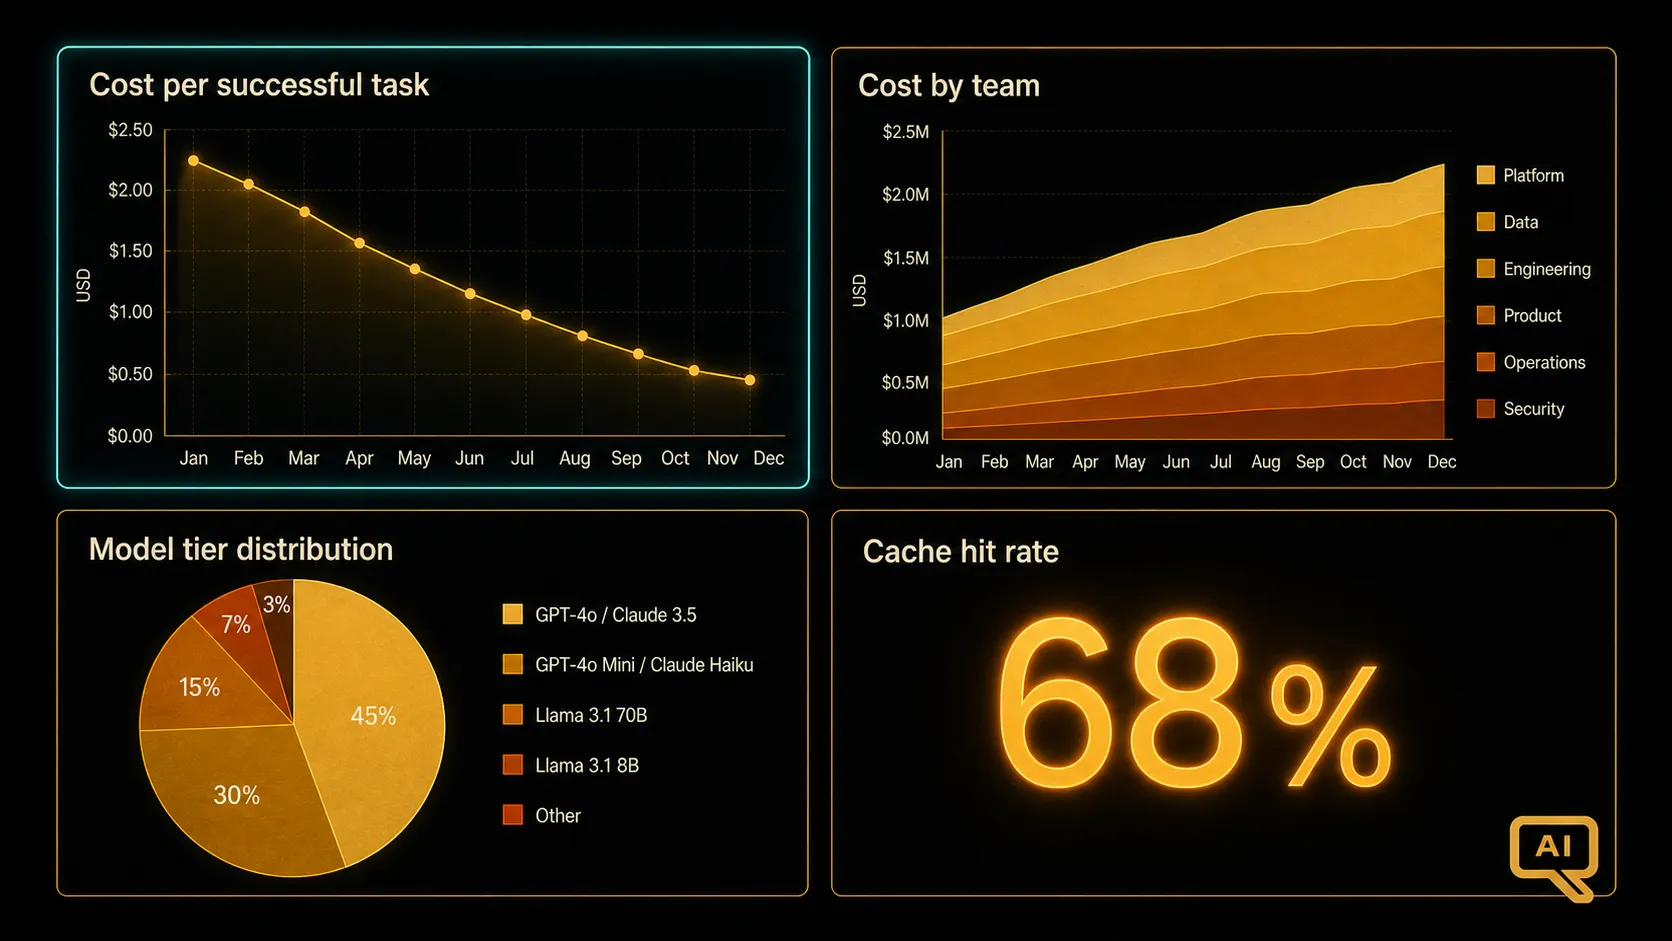Click the 'Engineering' legend label
Image resolution: width=1672 pixels, height=941 pixels.
pyautogui.click(x=1547, y=269)
